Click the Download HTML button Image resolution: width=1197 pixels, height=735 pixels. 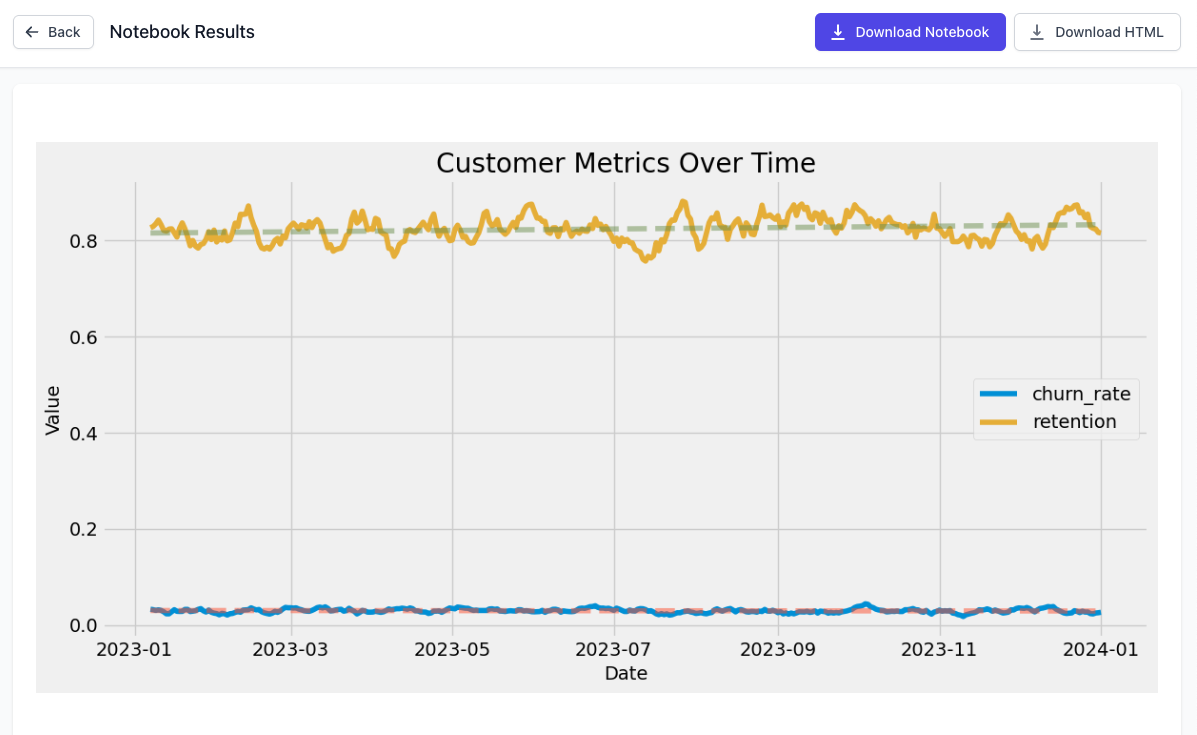1097,31
